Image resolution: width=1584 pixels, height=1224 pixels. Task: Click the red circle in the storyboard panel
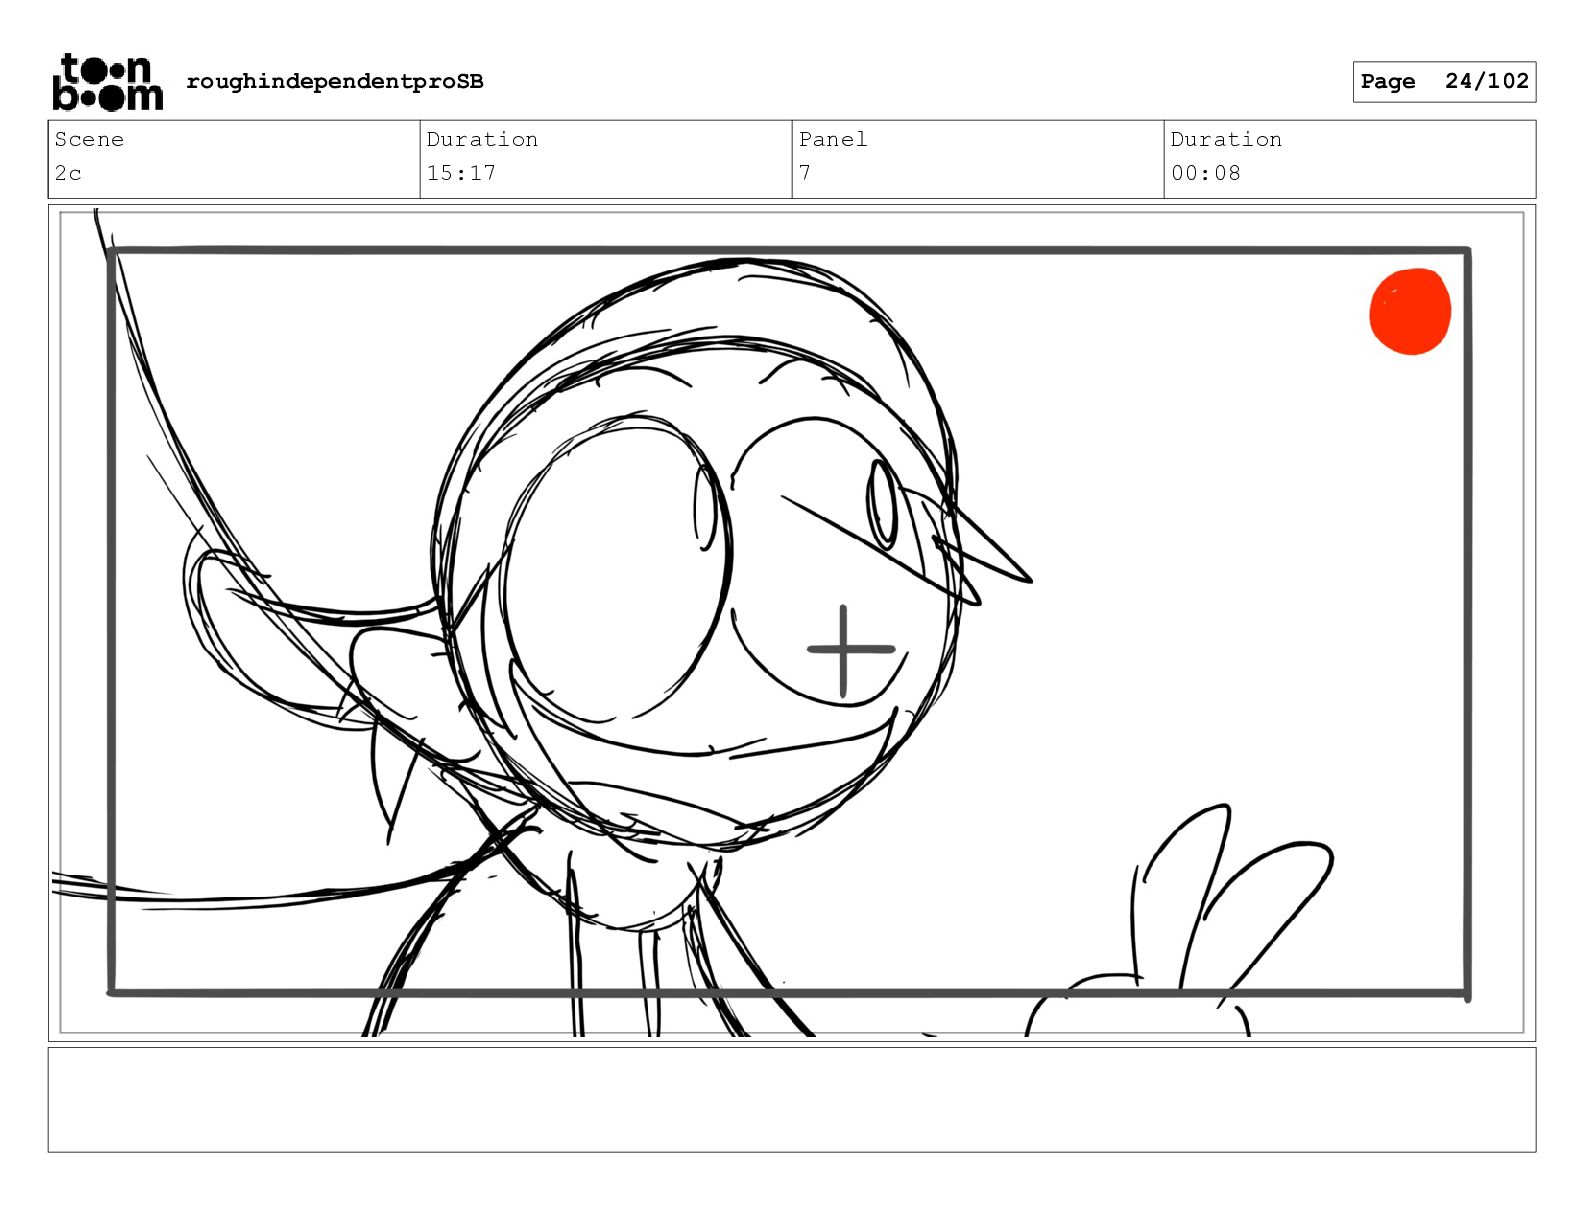(x=1410, y=311)
